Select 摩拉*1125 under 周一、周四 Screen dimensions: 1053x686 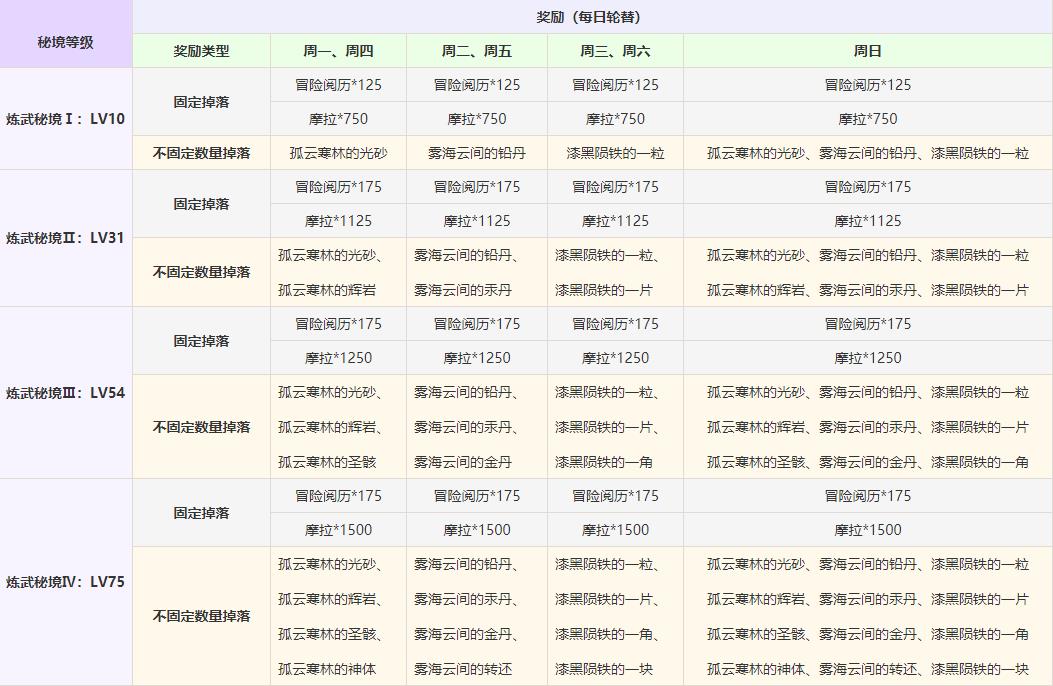(338, 221)
